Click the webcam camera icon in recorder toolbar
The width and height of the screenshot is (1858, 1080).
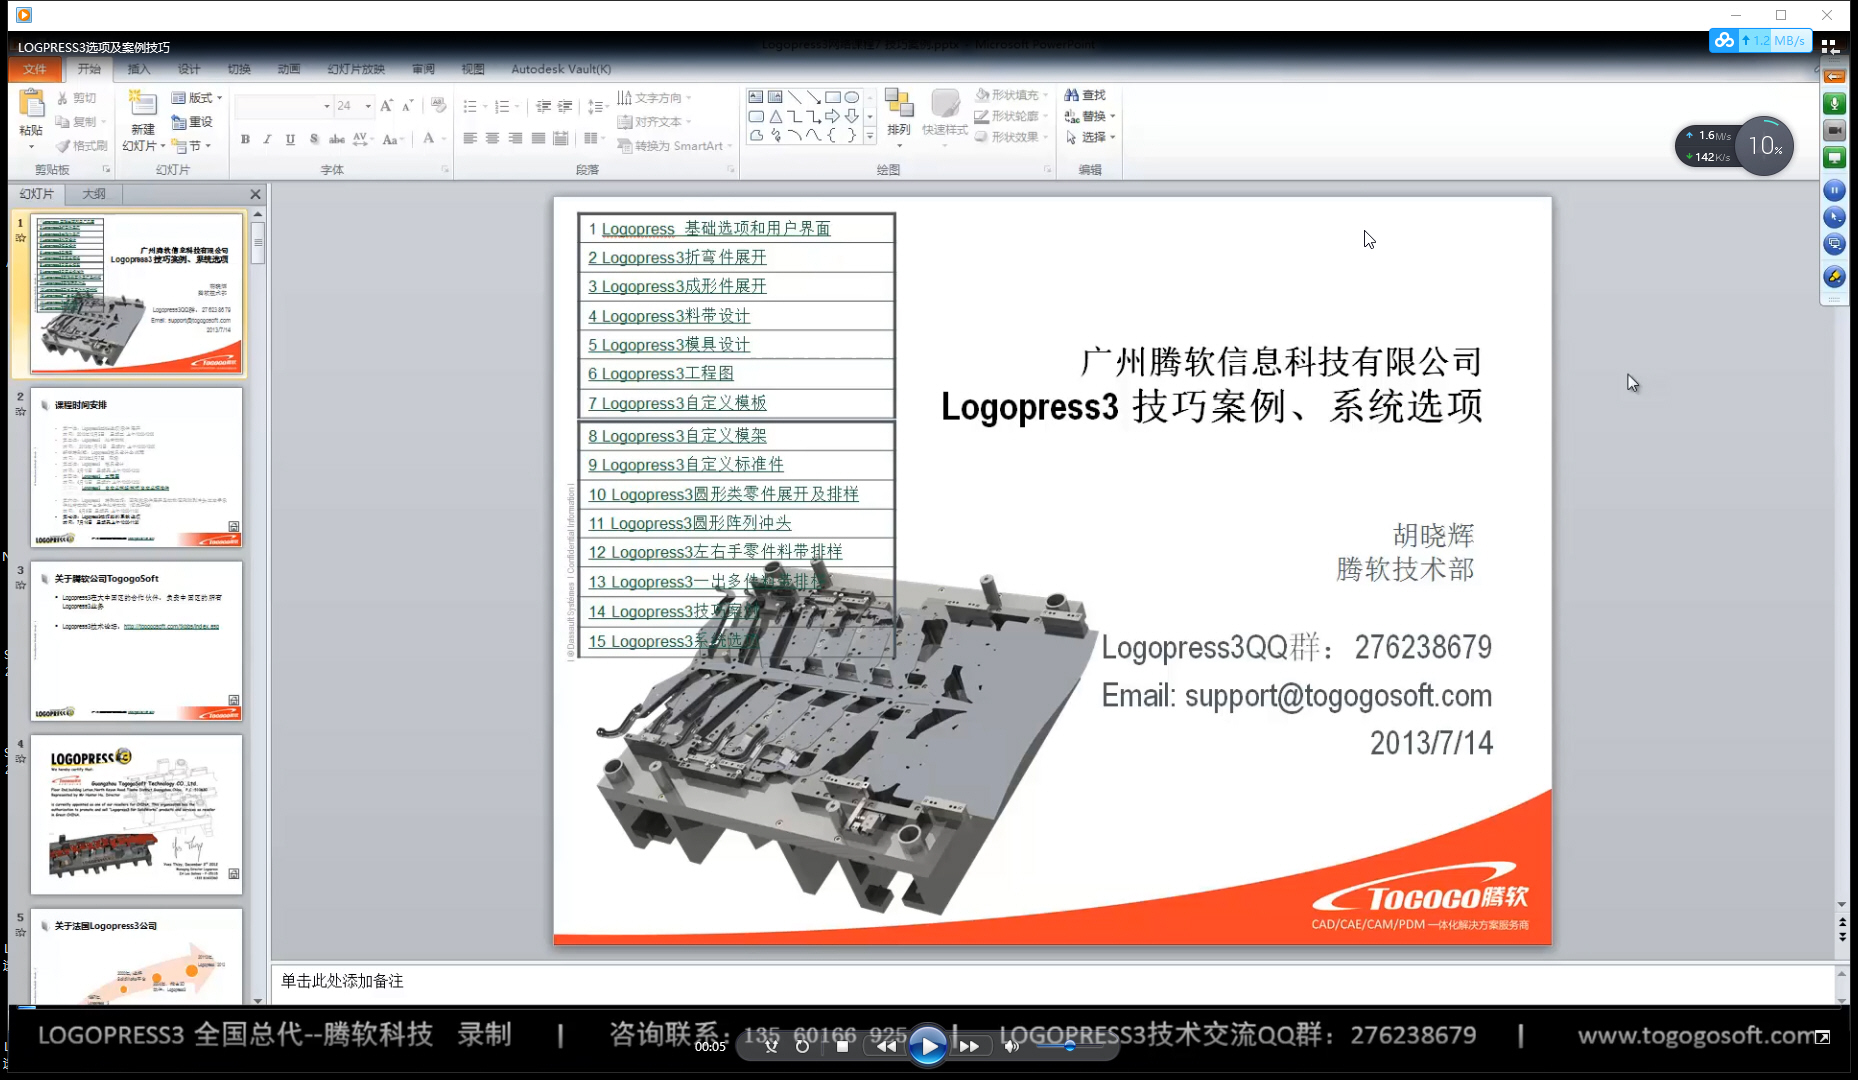tap(1834, 130)
